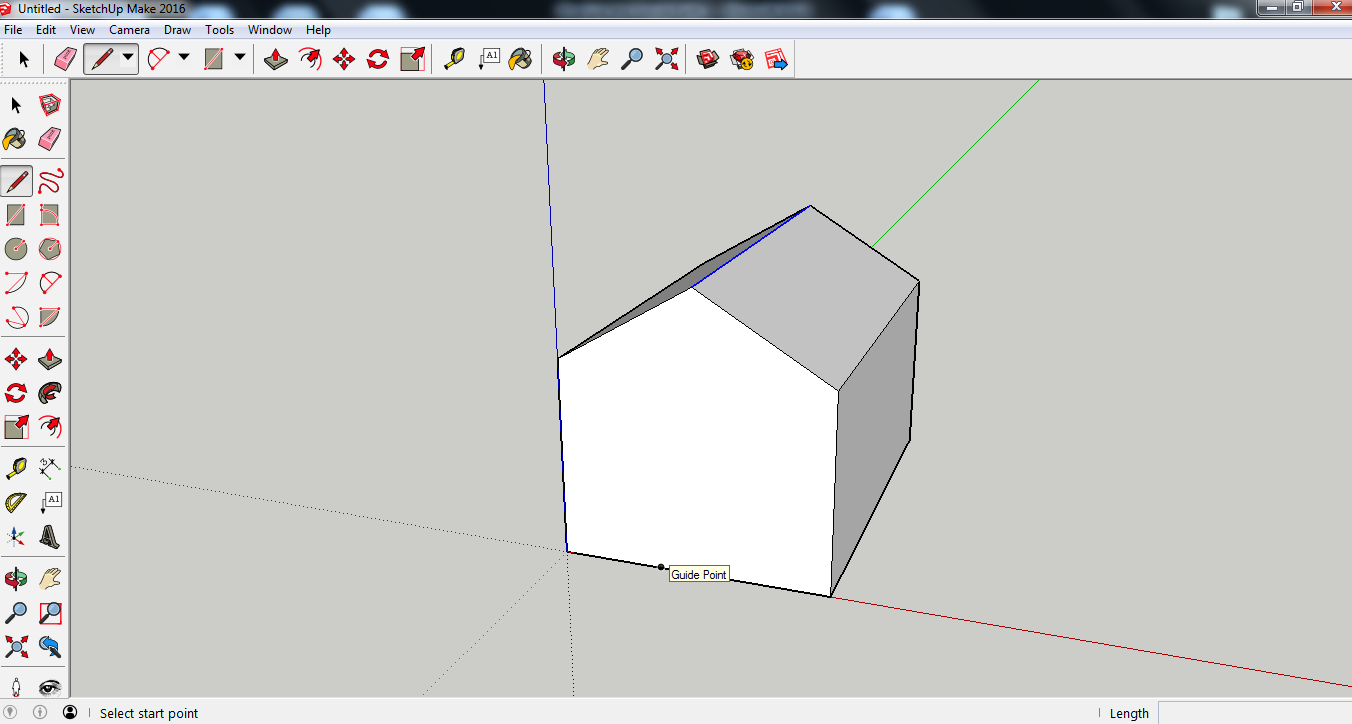The width and height of the screenshot is (1352, 724).
Task: Select Tape Measure in the top toolbar
Action: click(x=455, y=59)
